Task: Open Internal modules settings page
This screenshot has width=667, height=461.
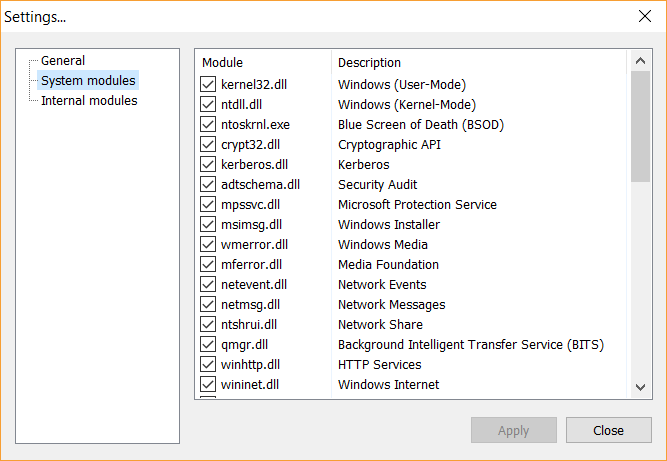Action: pos(89,101)
